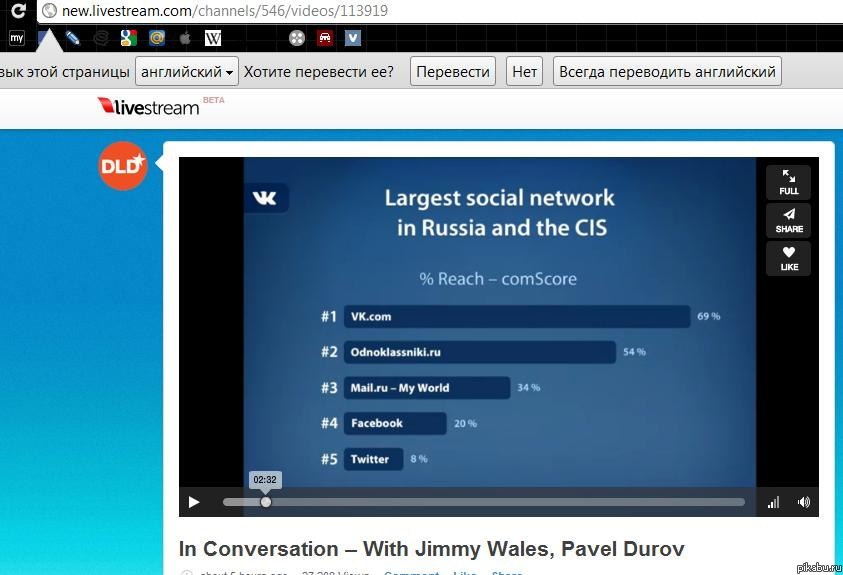Switch video to FULL screen

pyautogui.click(x=789, y=183)
